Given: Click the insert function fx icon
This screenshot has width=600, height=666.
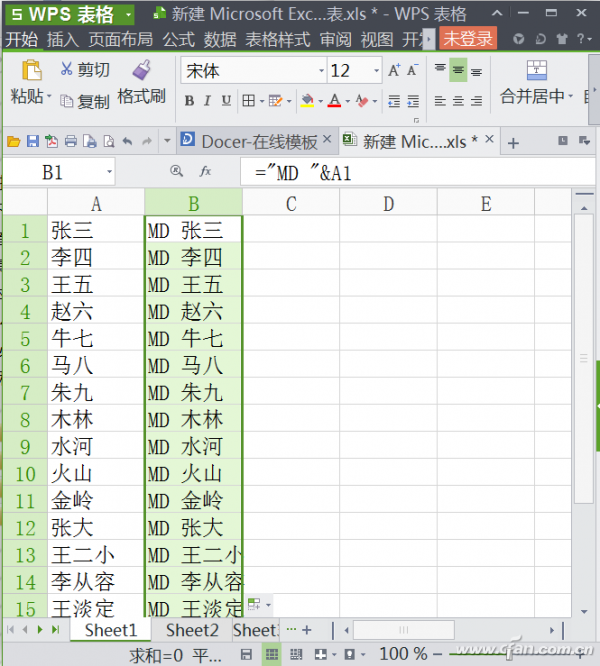Looking at the screenshot, I should click(x=205, y=171).
